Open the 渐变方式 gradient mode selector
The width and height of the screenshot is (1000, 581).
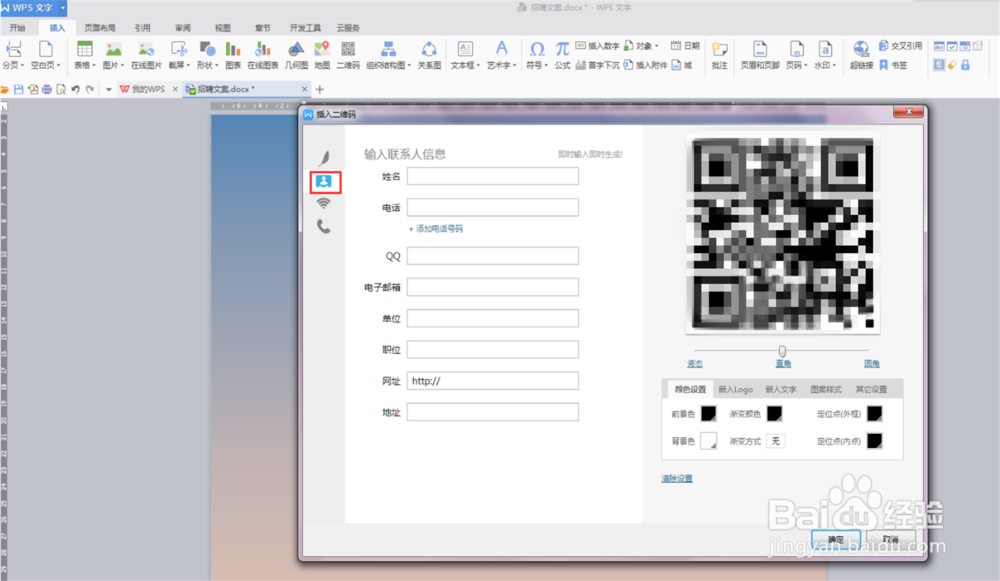(776, 441)
